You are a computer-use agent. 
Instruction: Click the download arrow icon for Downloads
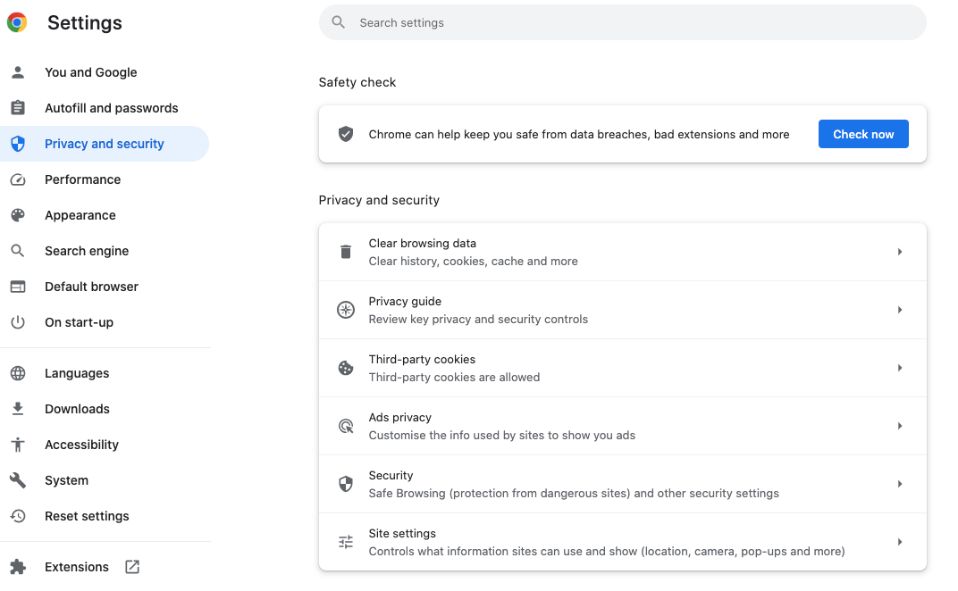(18, 408)
